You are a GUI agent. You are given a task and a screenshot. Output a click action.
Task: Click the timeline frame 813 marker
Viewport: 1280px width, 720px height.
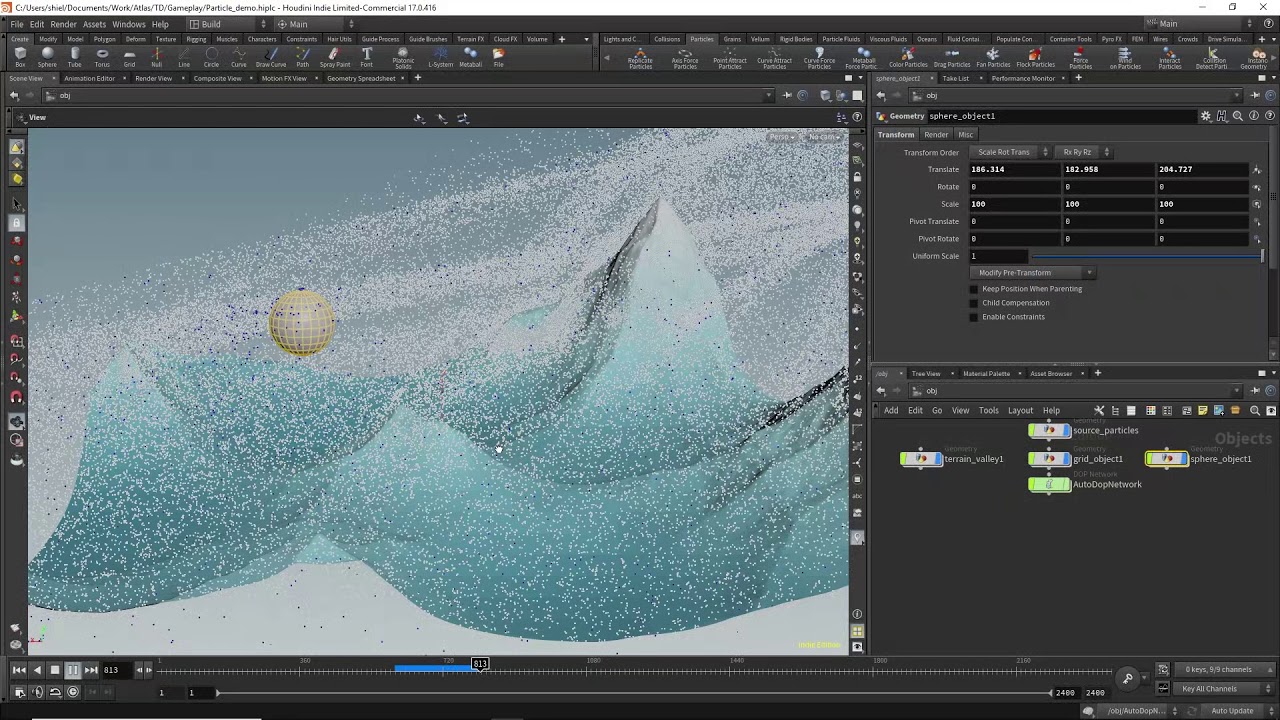click(480, 664)
